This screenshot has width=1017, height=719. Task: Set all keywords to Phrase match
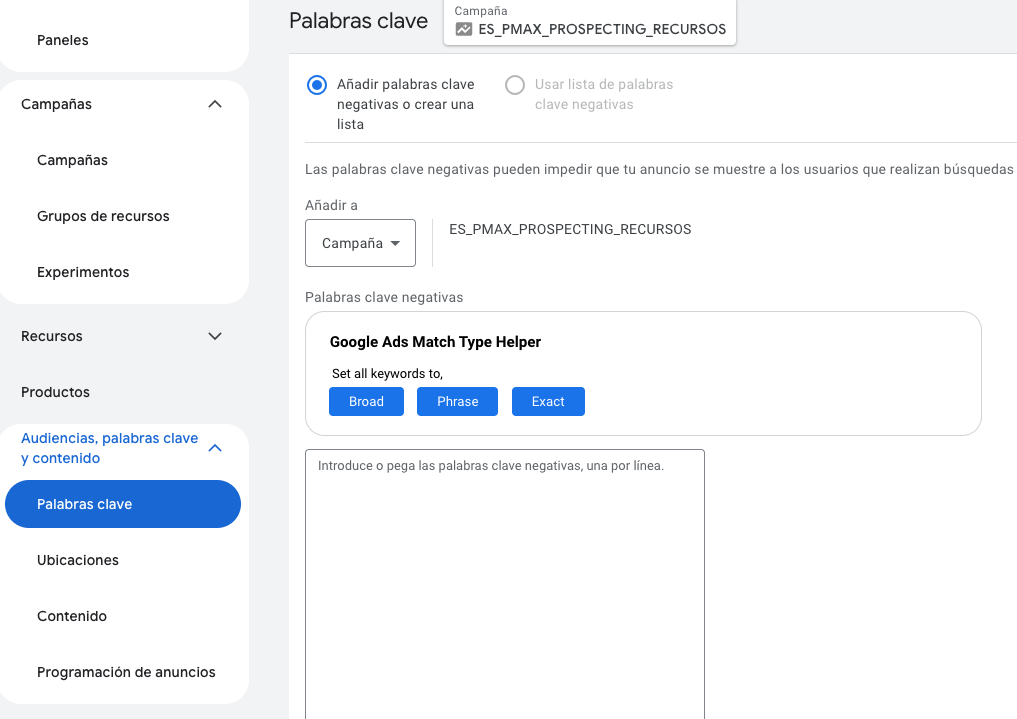coord(457,401)
